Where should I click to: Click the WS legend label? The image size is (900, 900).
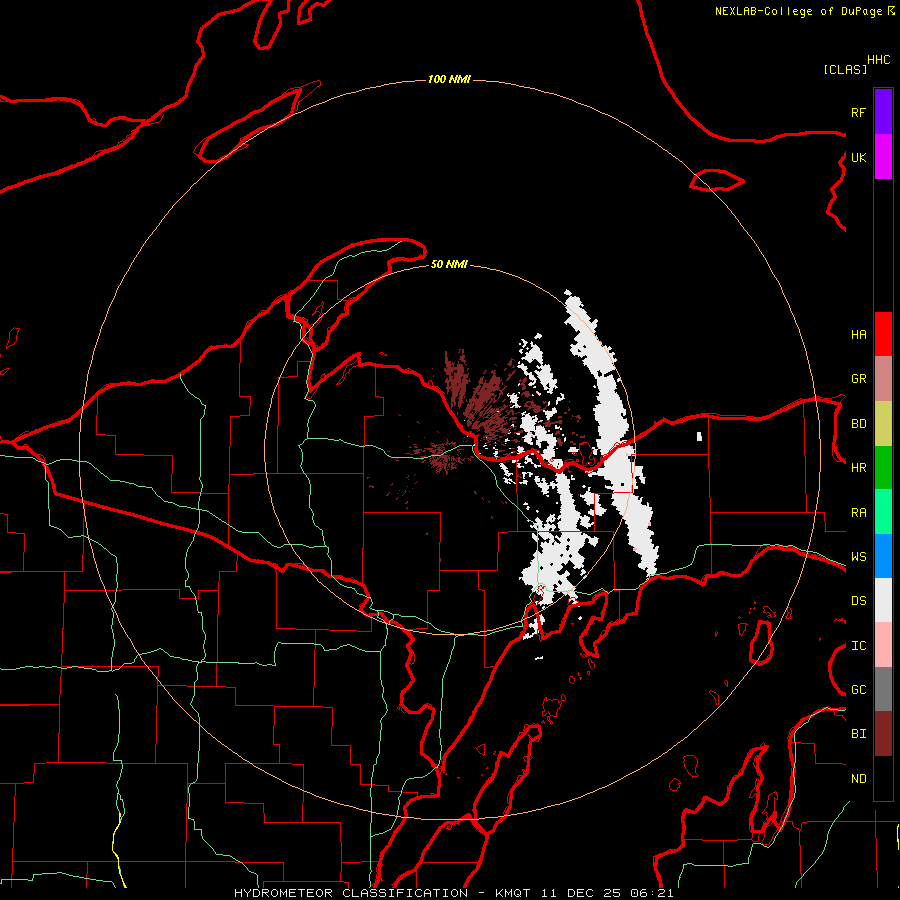[858, 557]
